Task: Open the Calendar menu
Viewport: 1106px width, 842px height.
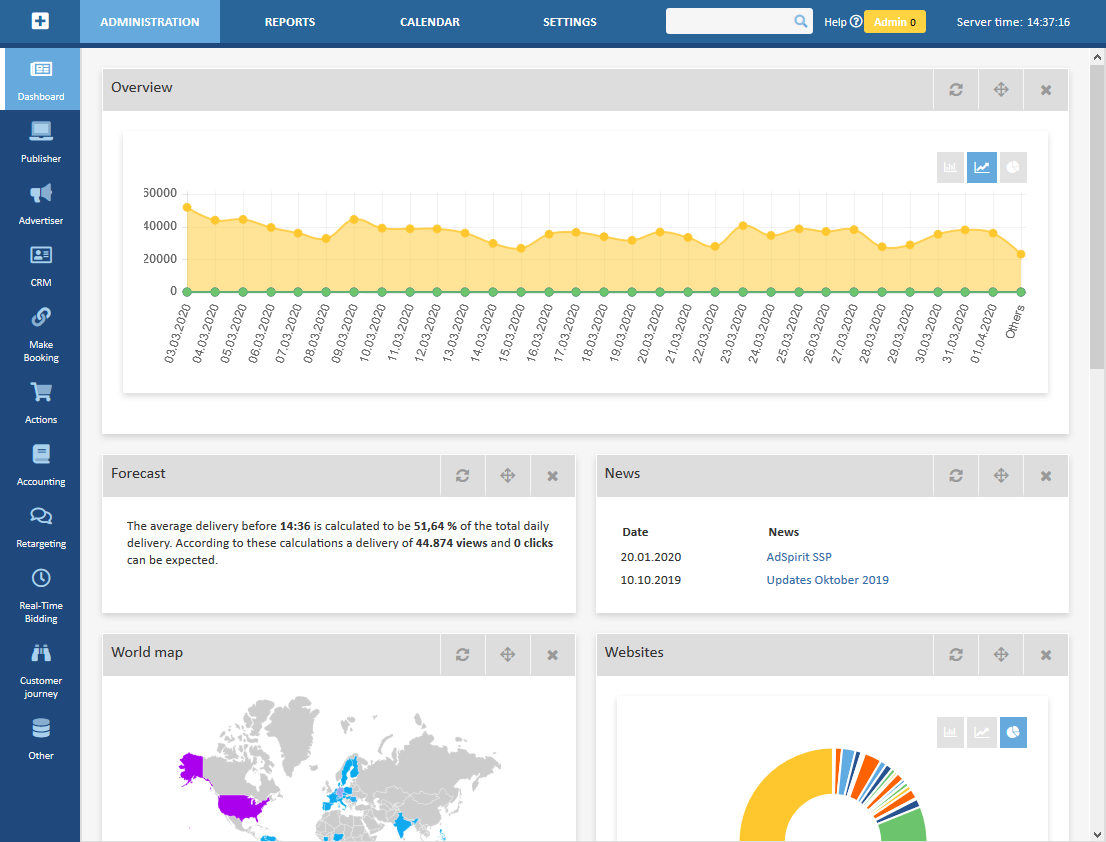Action: click(430, 22)
